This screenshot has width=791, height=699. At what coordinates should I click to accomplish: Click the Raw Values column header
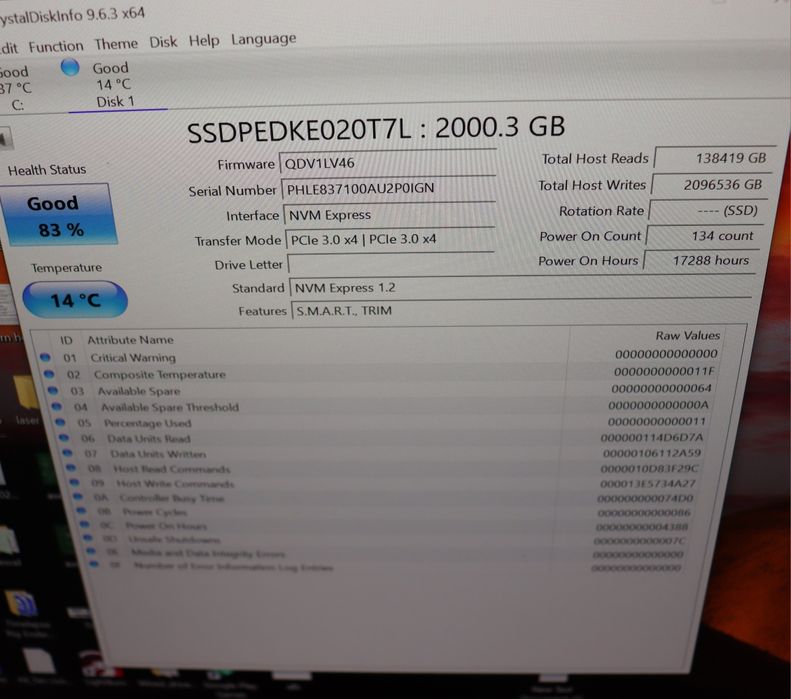[x=688, y=335]
